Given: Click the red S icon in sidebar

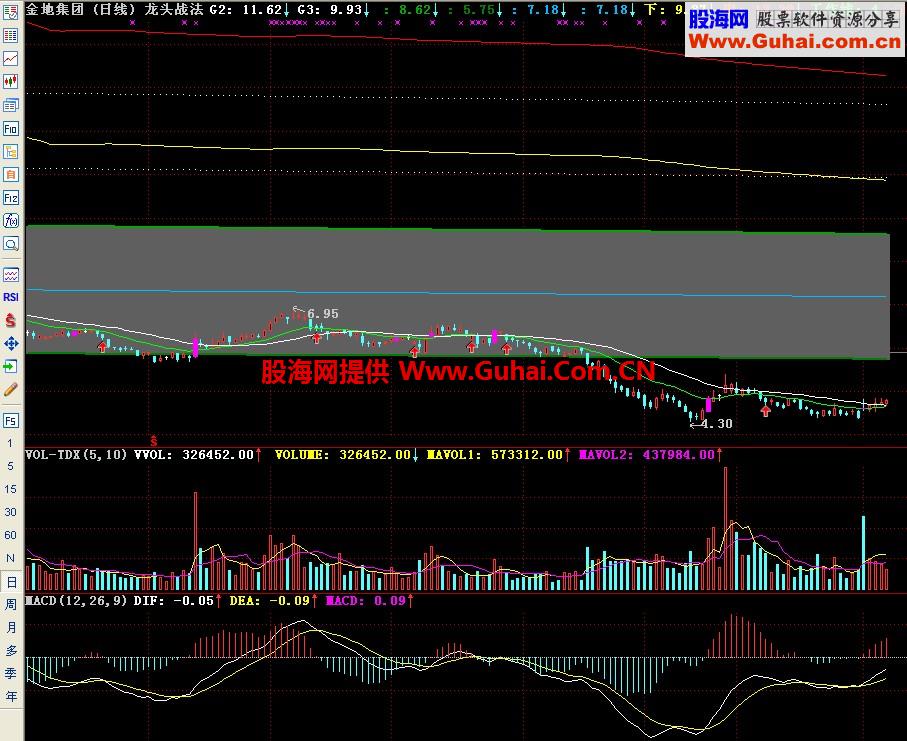Looking at the screenshot, I should point(10,320).
